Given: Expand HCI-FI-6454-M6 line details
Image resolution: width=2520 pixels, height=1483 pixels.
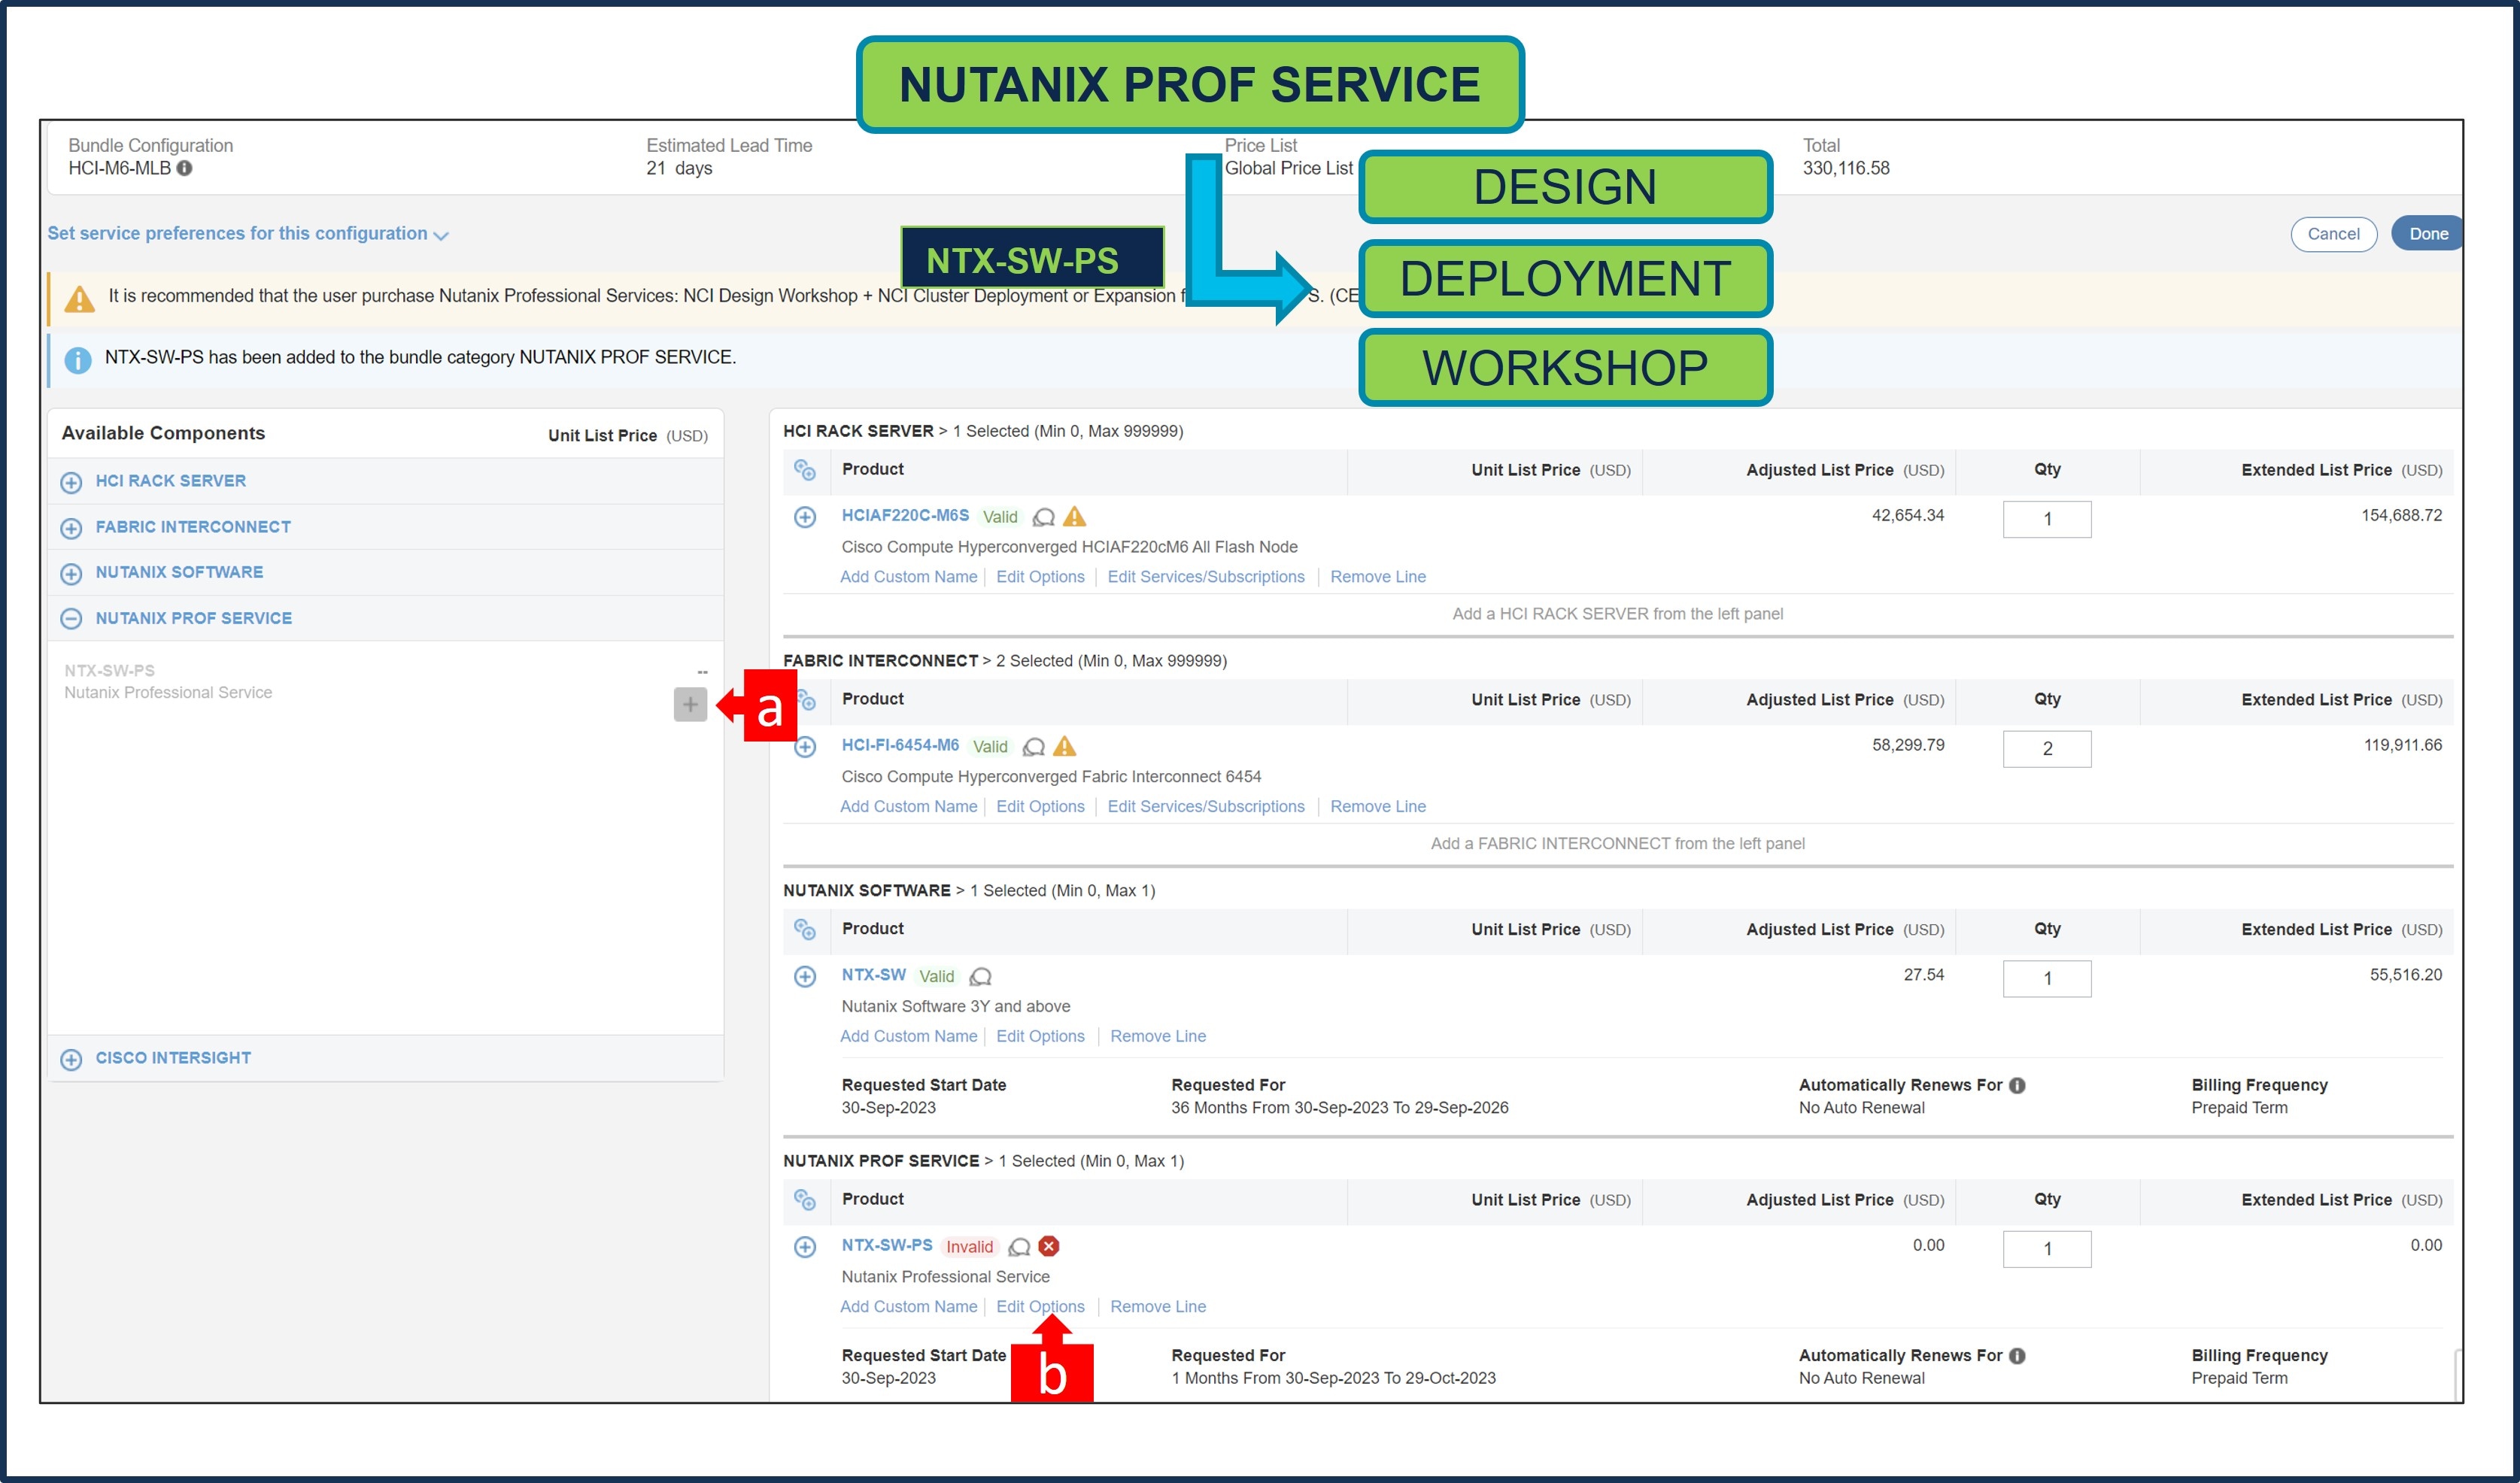Looking at the screenshot, I should pyautogui.click(x=805, y=747).
